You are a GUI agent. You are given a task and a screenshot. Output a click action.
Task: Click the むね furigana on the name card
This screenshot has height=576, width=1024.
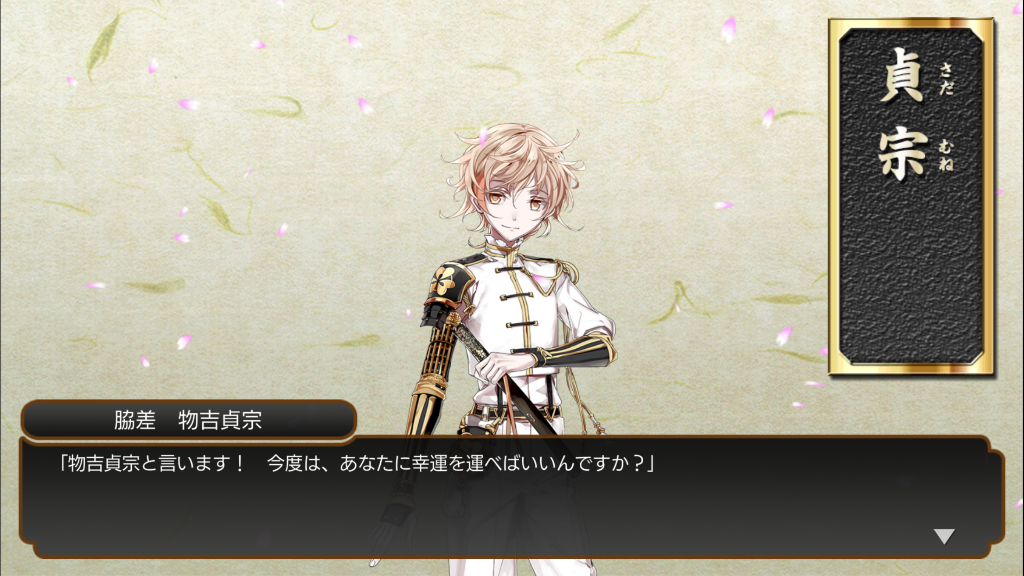[946, 155]
